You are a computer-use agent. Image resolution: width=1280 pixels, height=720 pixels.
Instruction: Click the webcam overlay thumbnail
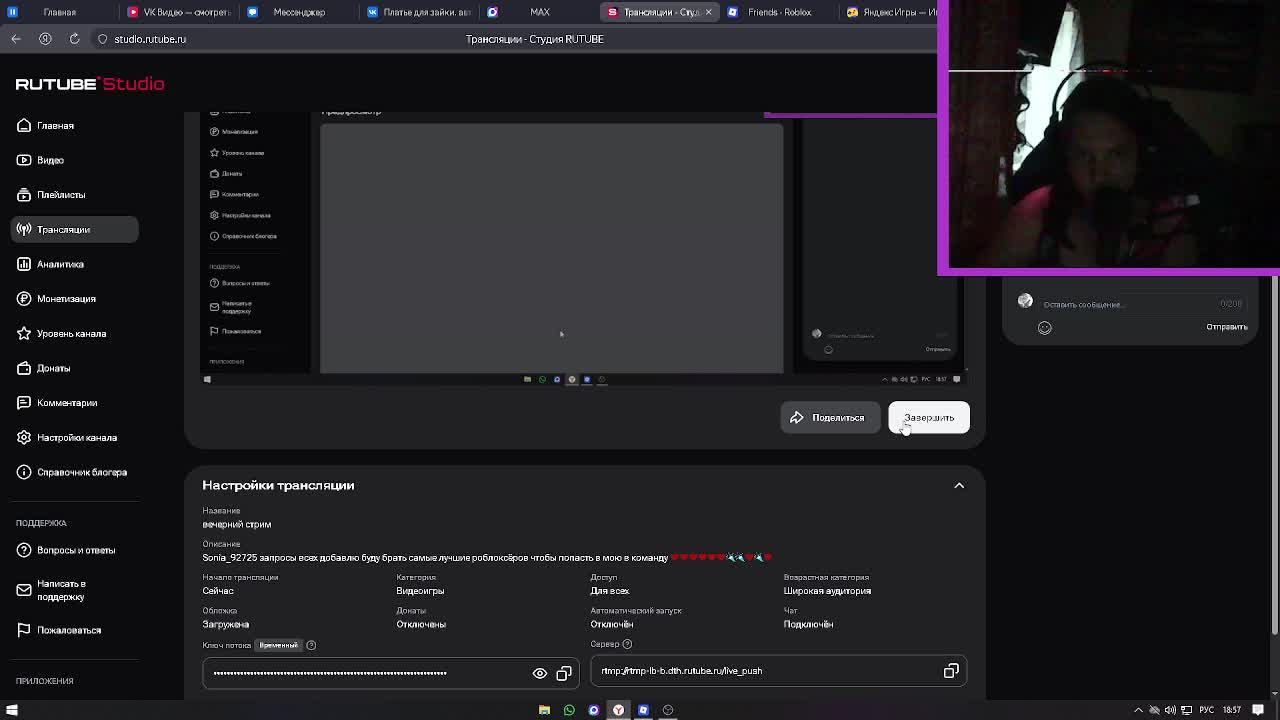point(1108,137)
